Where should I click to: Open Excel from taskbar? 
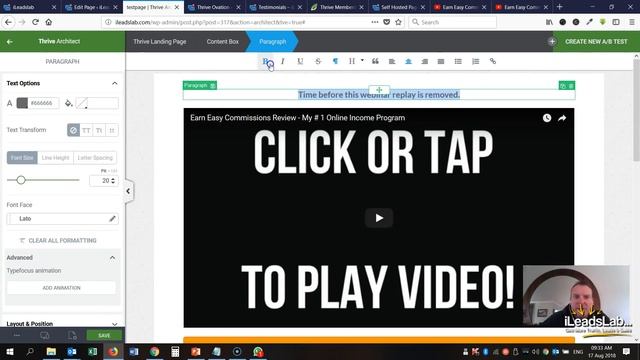[93, 351]
